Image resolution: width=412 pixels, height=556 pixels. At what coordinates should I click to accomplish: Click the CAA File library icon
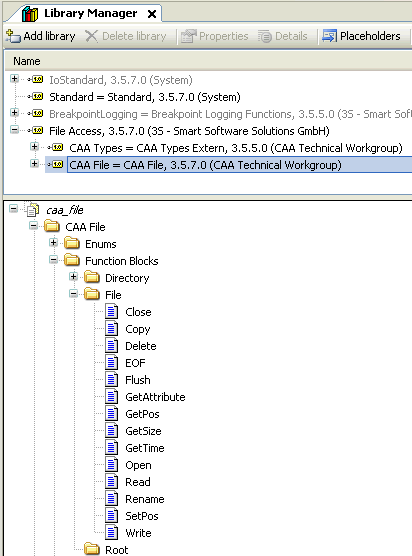pyautogui.click(x=56, y=165)
